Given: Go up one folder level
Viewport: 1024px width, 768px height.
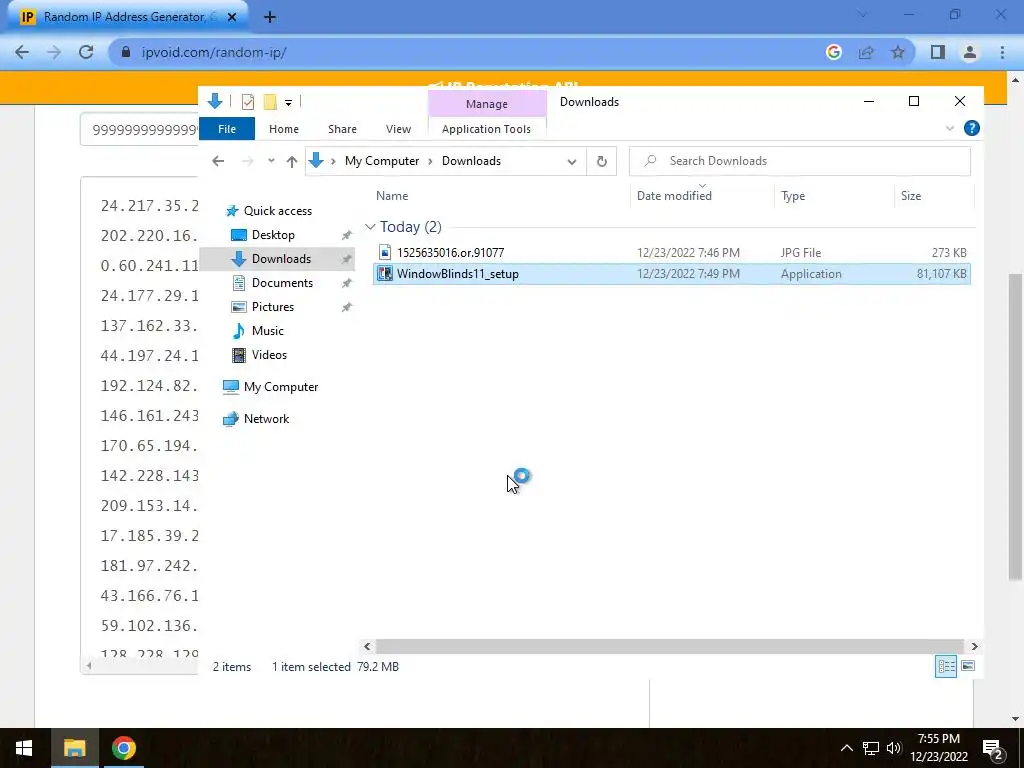Looking at the screenshot, I should coord(292,161).
